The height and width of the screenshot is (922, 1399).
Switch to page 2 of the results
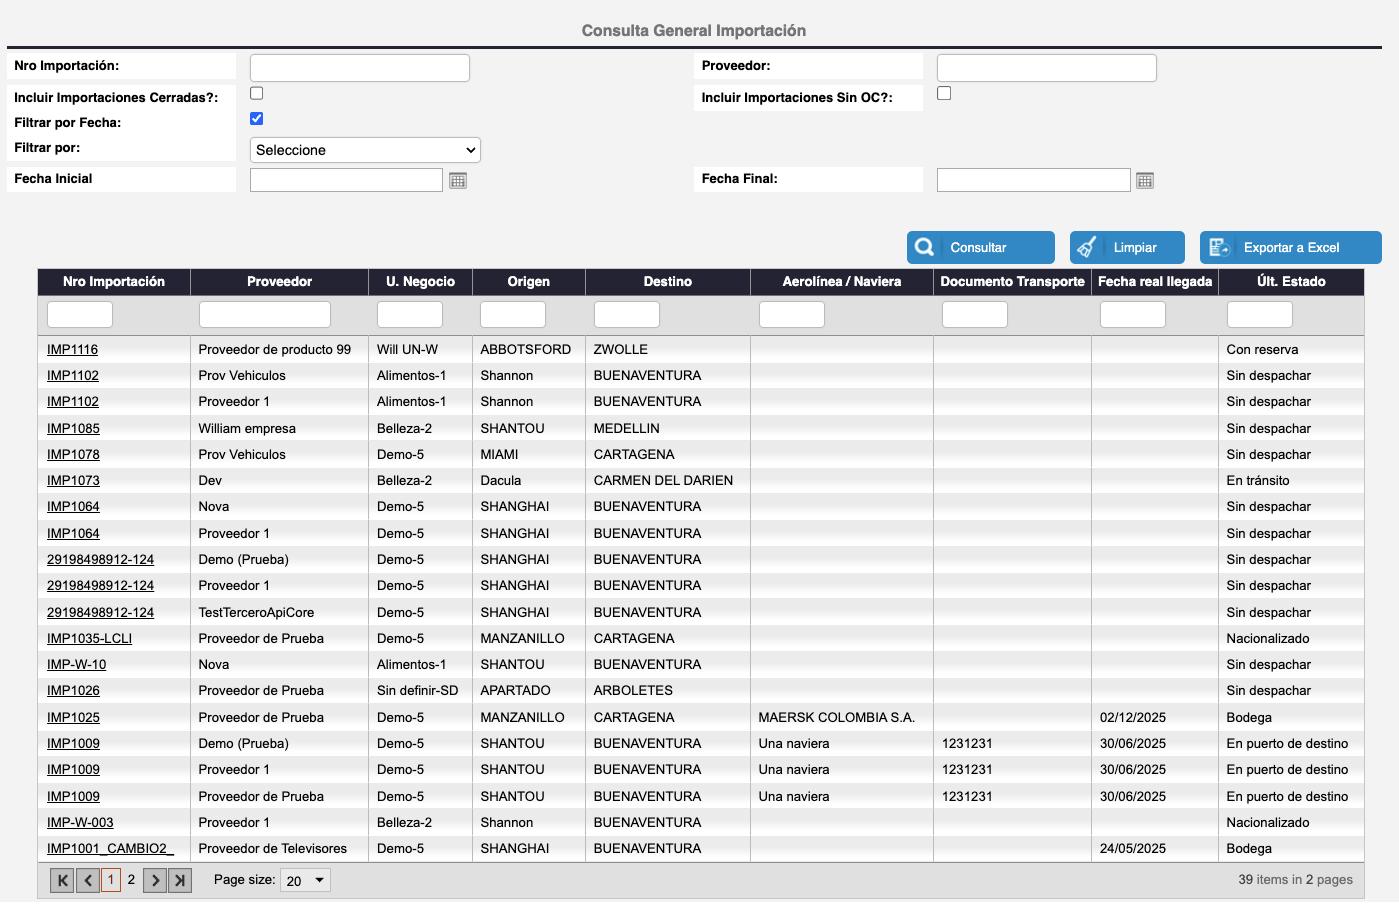coord(131,880)
